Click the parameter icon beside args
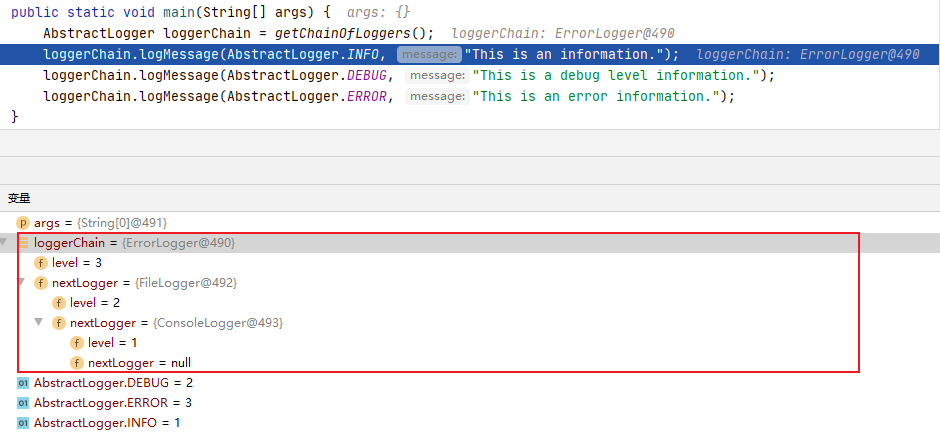The image size is (940, 438). click(x=23, y=223)
